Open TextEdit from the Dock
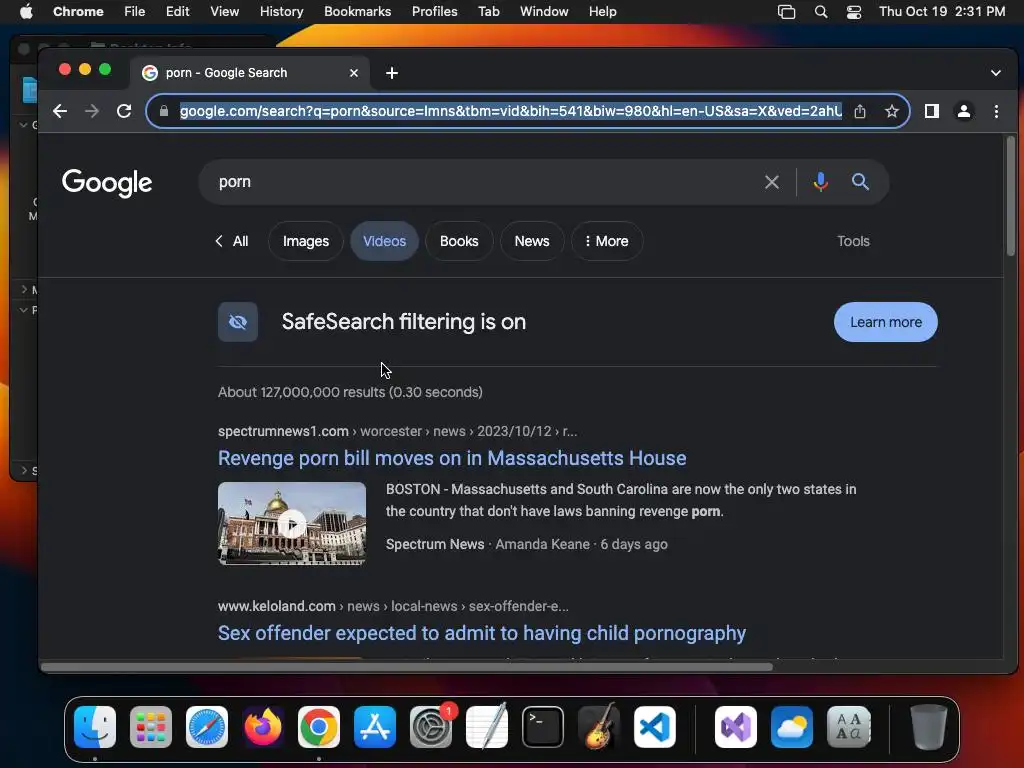Viewport: 1024px width, 768px height. (x=487, y=727)
